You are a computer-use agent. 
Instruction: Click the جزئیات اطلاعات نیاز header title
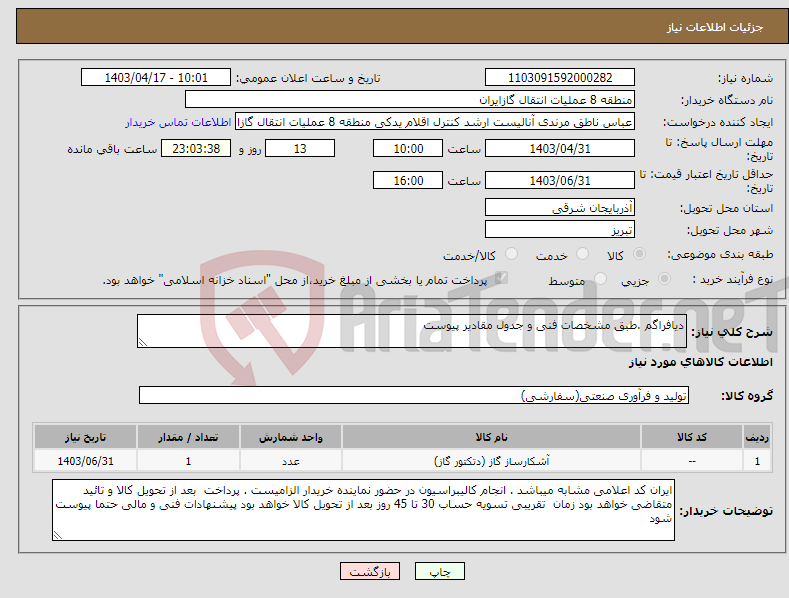[715, 27]
